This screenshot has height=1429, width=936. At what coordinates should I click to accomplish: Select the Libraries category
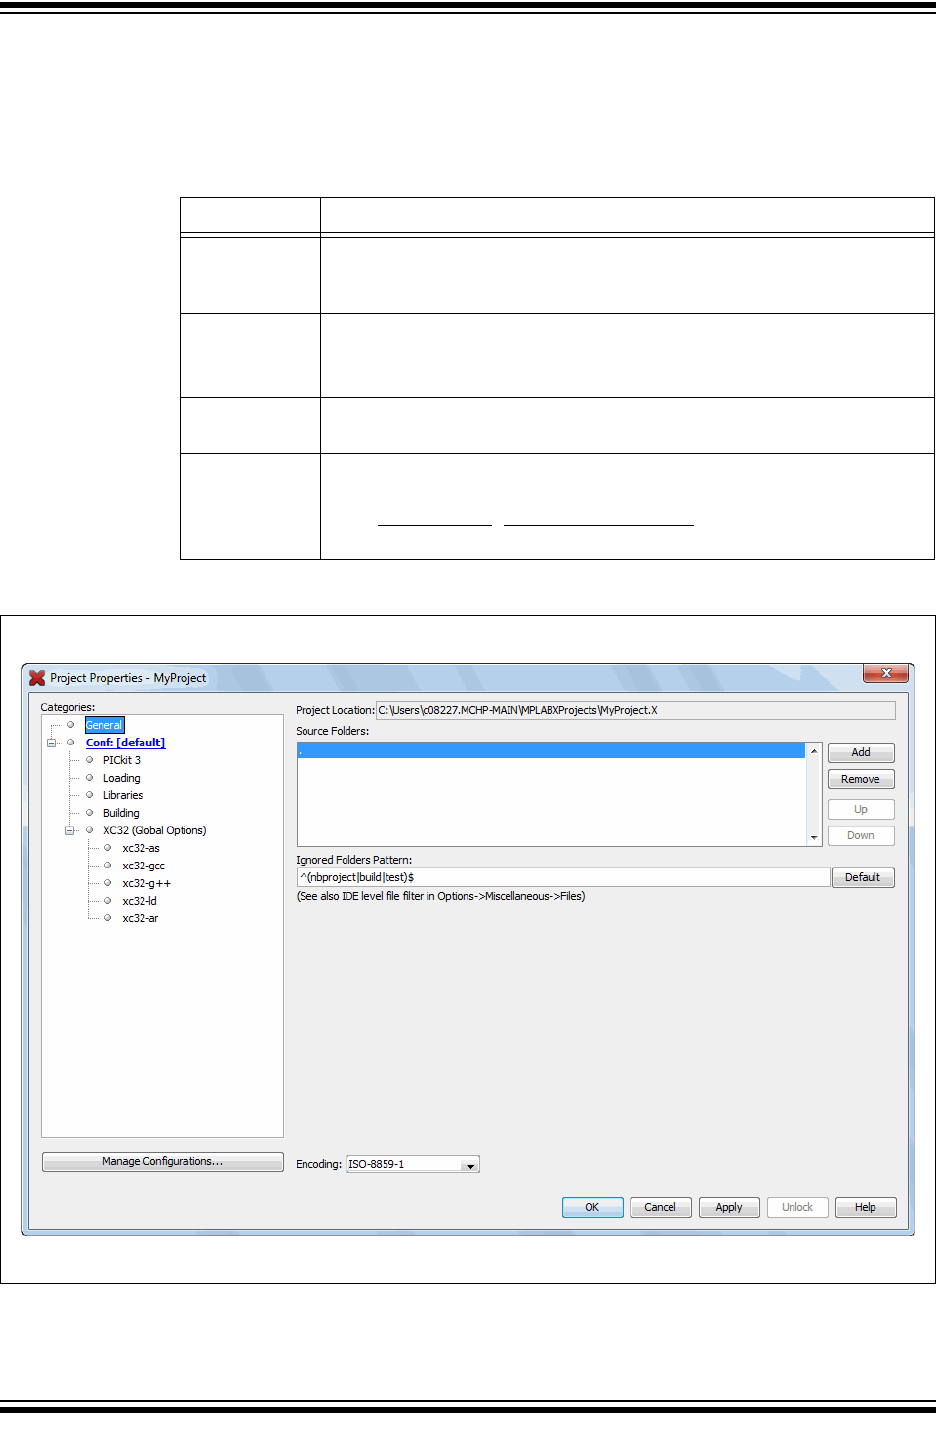(x=123, y=795)
